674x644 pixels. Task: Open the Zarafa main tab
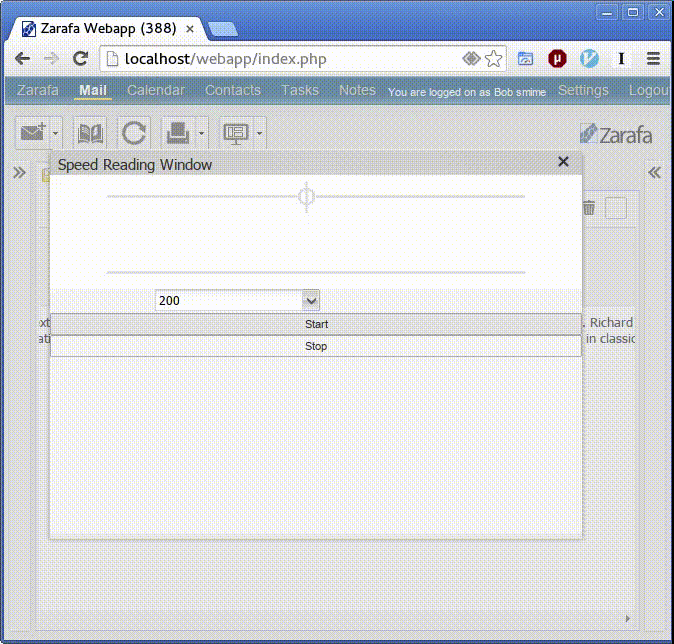pos(38,90)
